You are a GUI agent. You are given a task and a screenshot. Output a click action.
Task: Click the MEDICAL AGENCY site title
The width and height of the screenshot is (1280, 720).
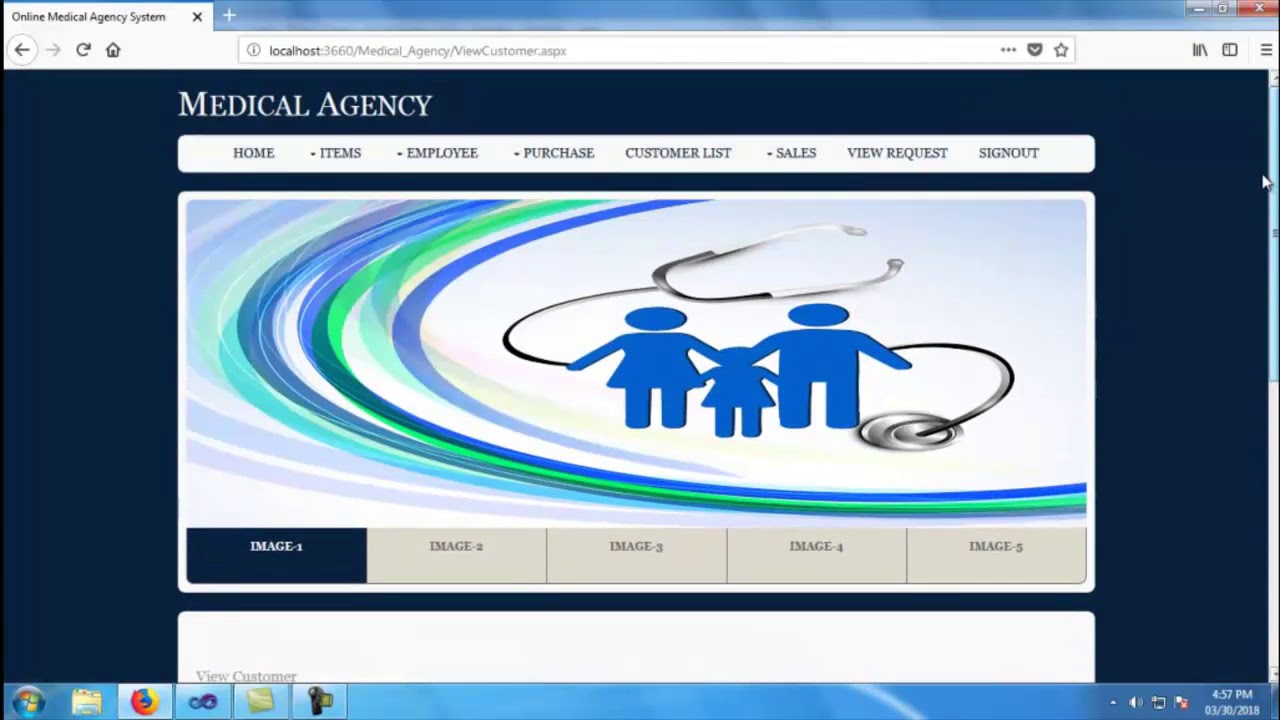click(x=305, y=105)
